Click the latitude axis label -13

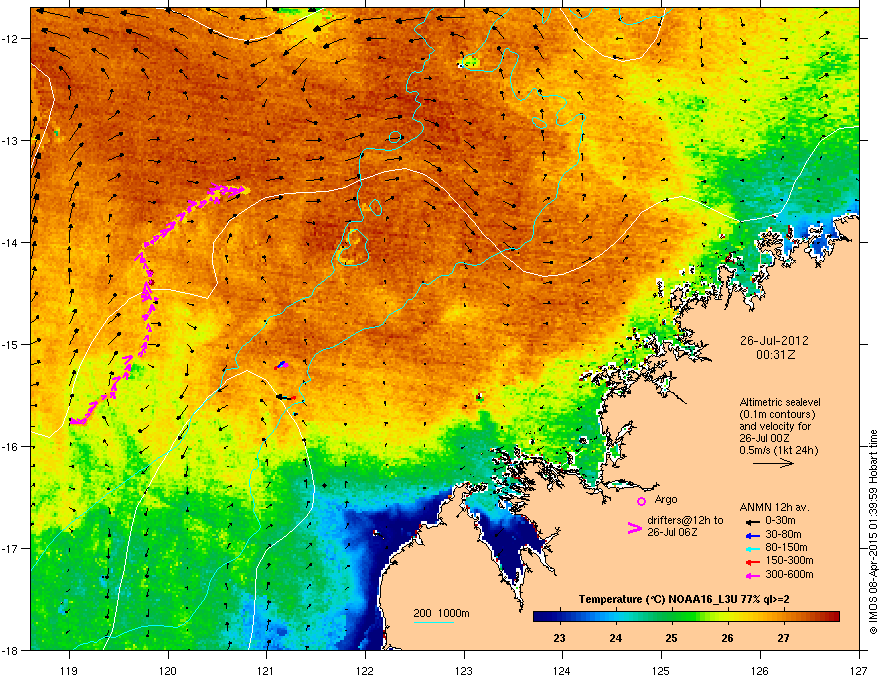pos(11,140)
